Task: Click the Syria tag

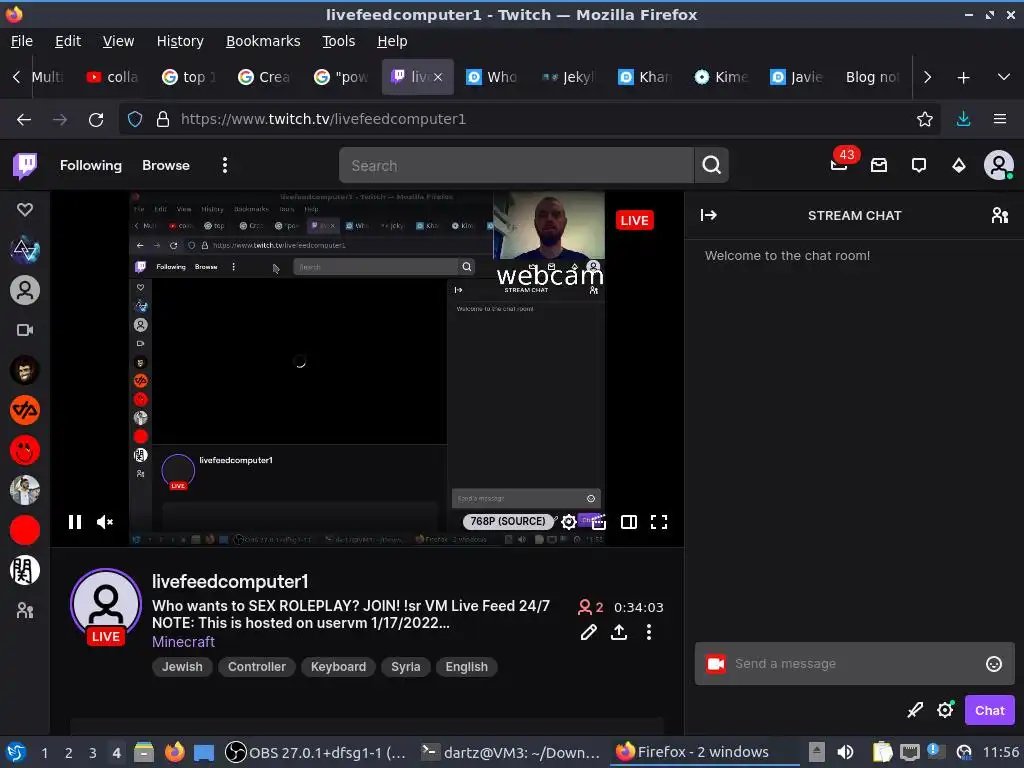Action: 406,667
